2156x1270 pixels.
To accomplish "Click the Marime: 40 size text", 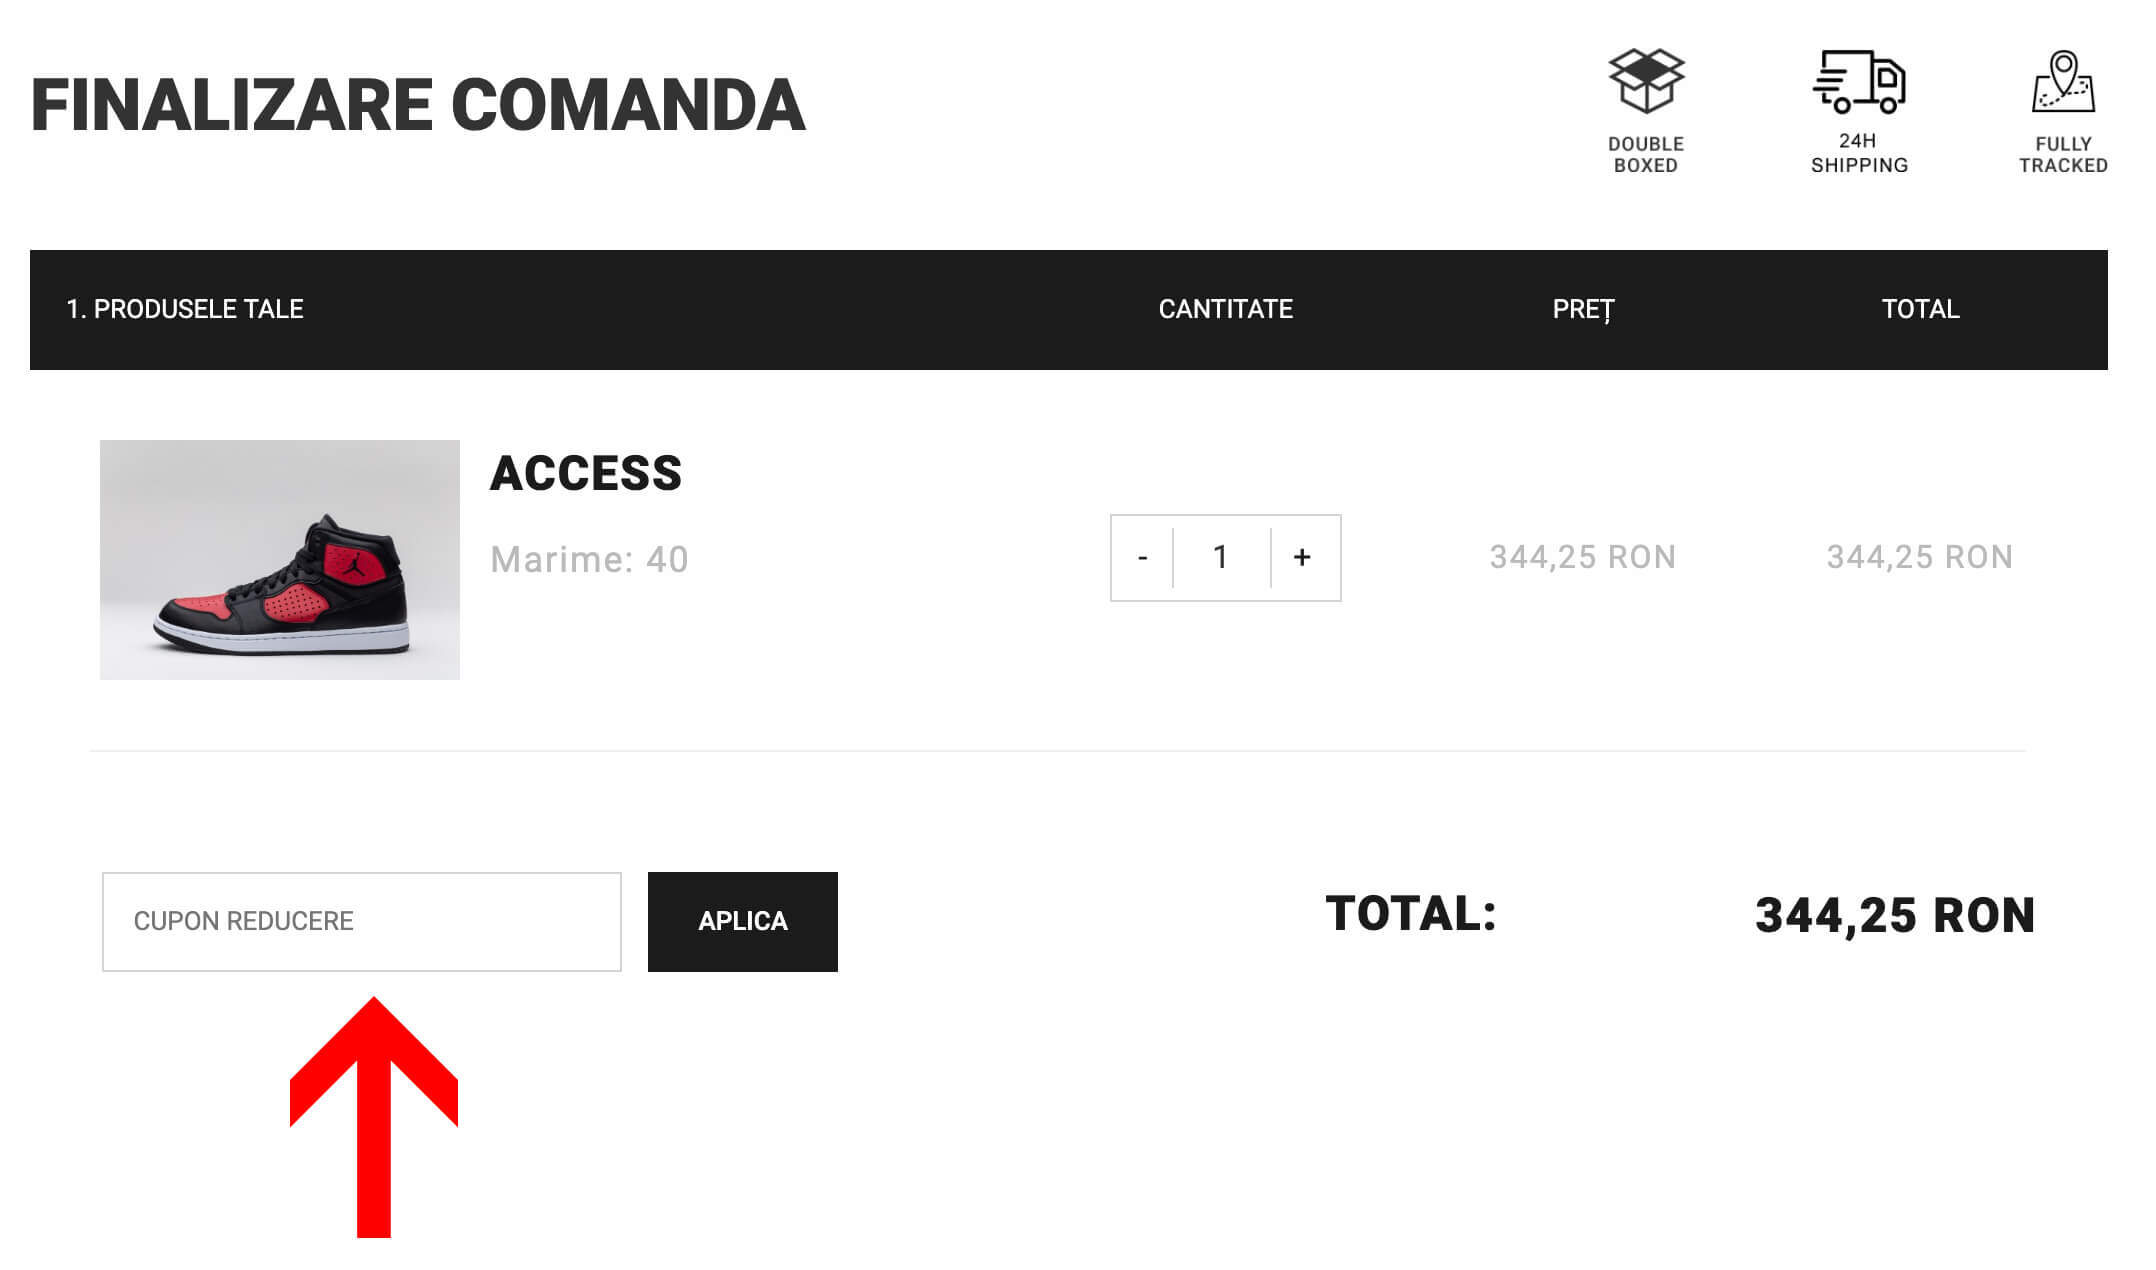I will point(589,560).
